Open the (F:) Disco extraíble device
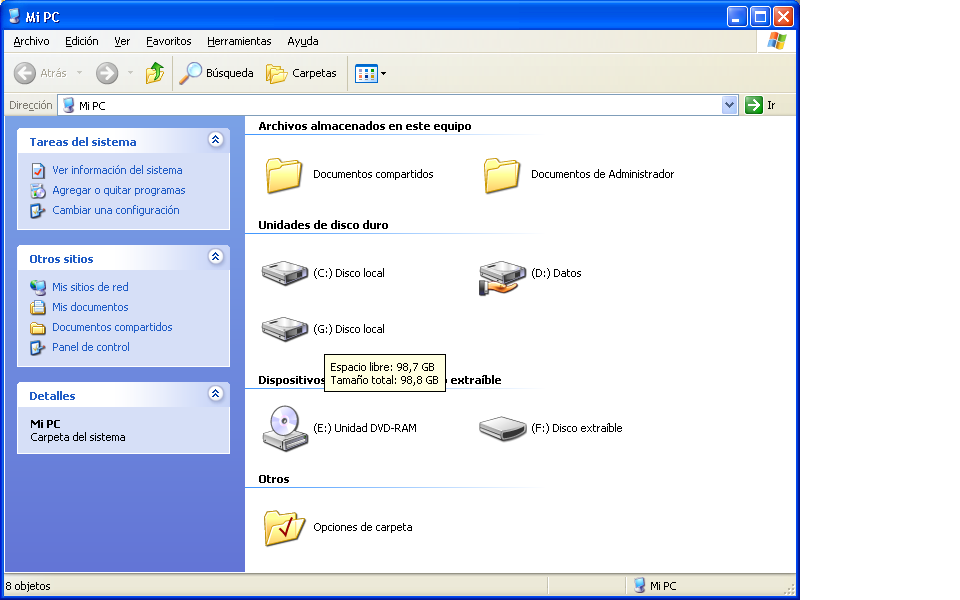The height and width of the screenshot is (600, 960). 503,427
